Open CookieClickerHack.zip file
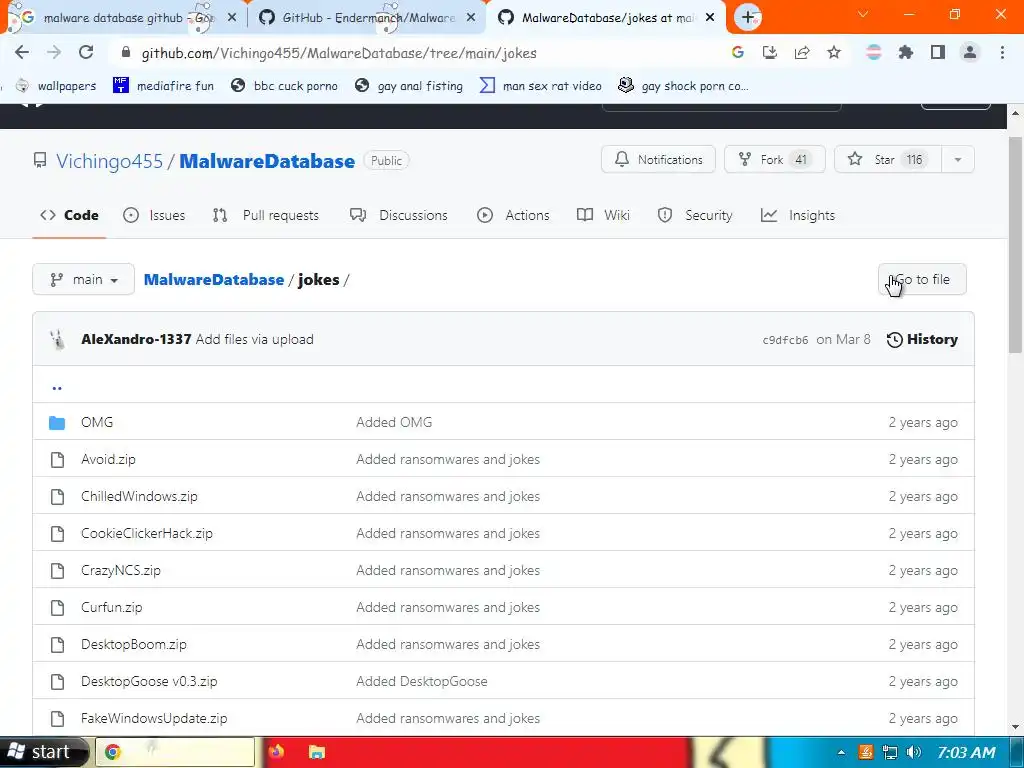Viewport: 1024px width, 768px height. (x=147, y=534)
